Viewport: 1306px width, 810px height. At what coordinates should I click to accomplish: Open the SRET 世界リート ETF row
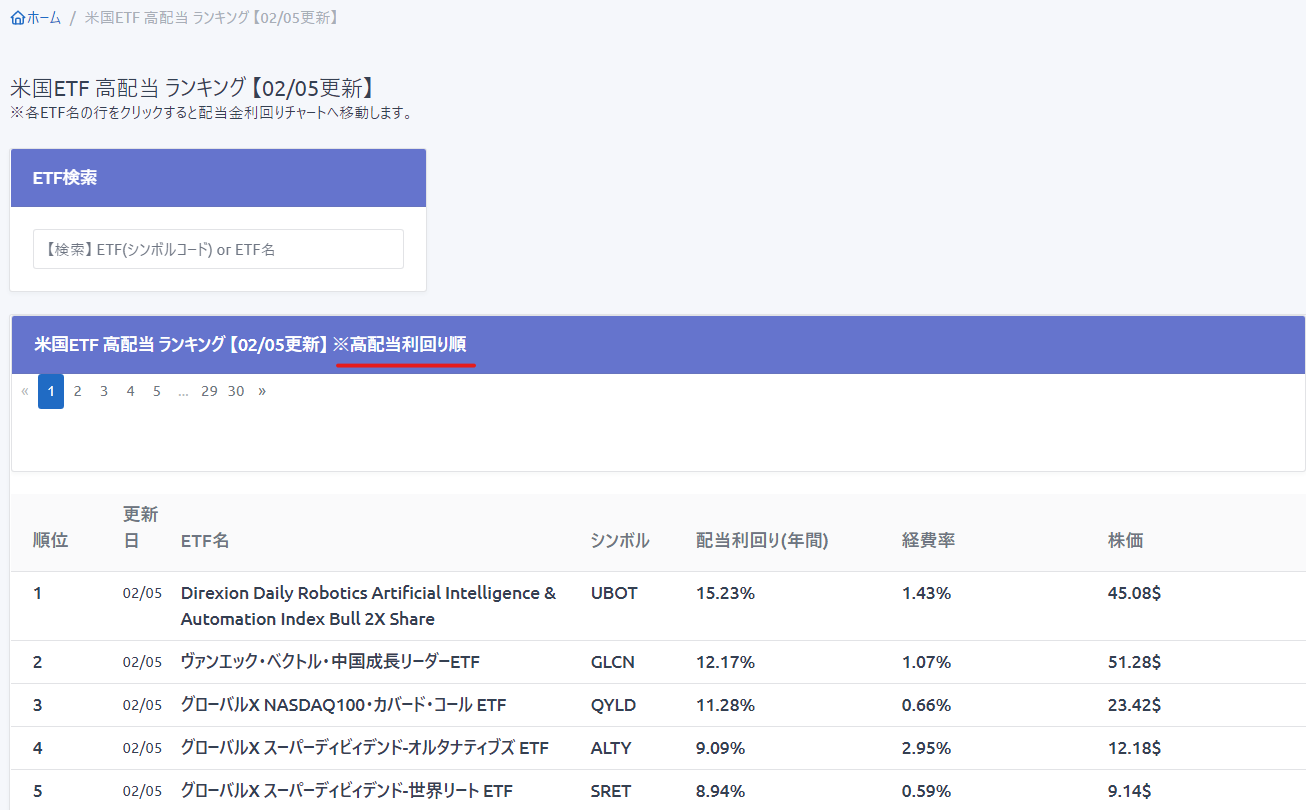tap(346, 791)
